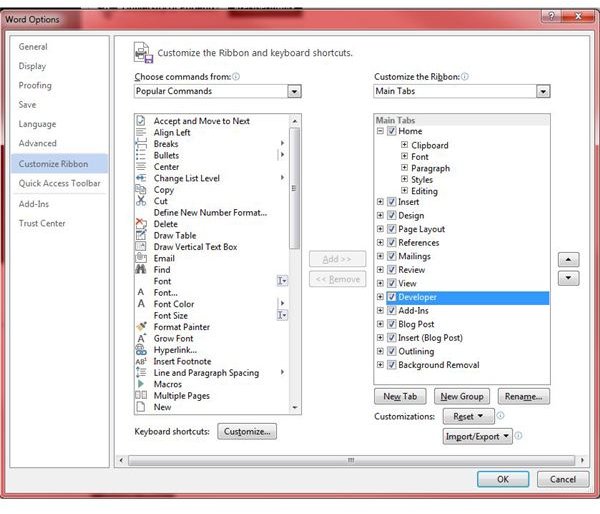Click the Hyperlink command icon

click(141, 349)
